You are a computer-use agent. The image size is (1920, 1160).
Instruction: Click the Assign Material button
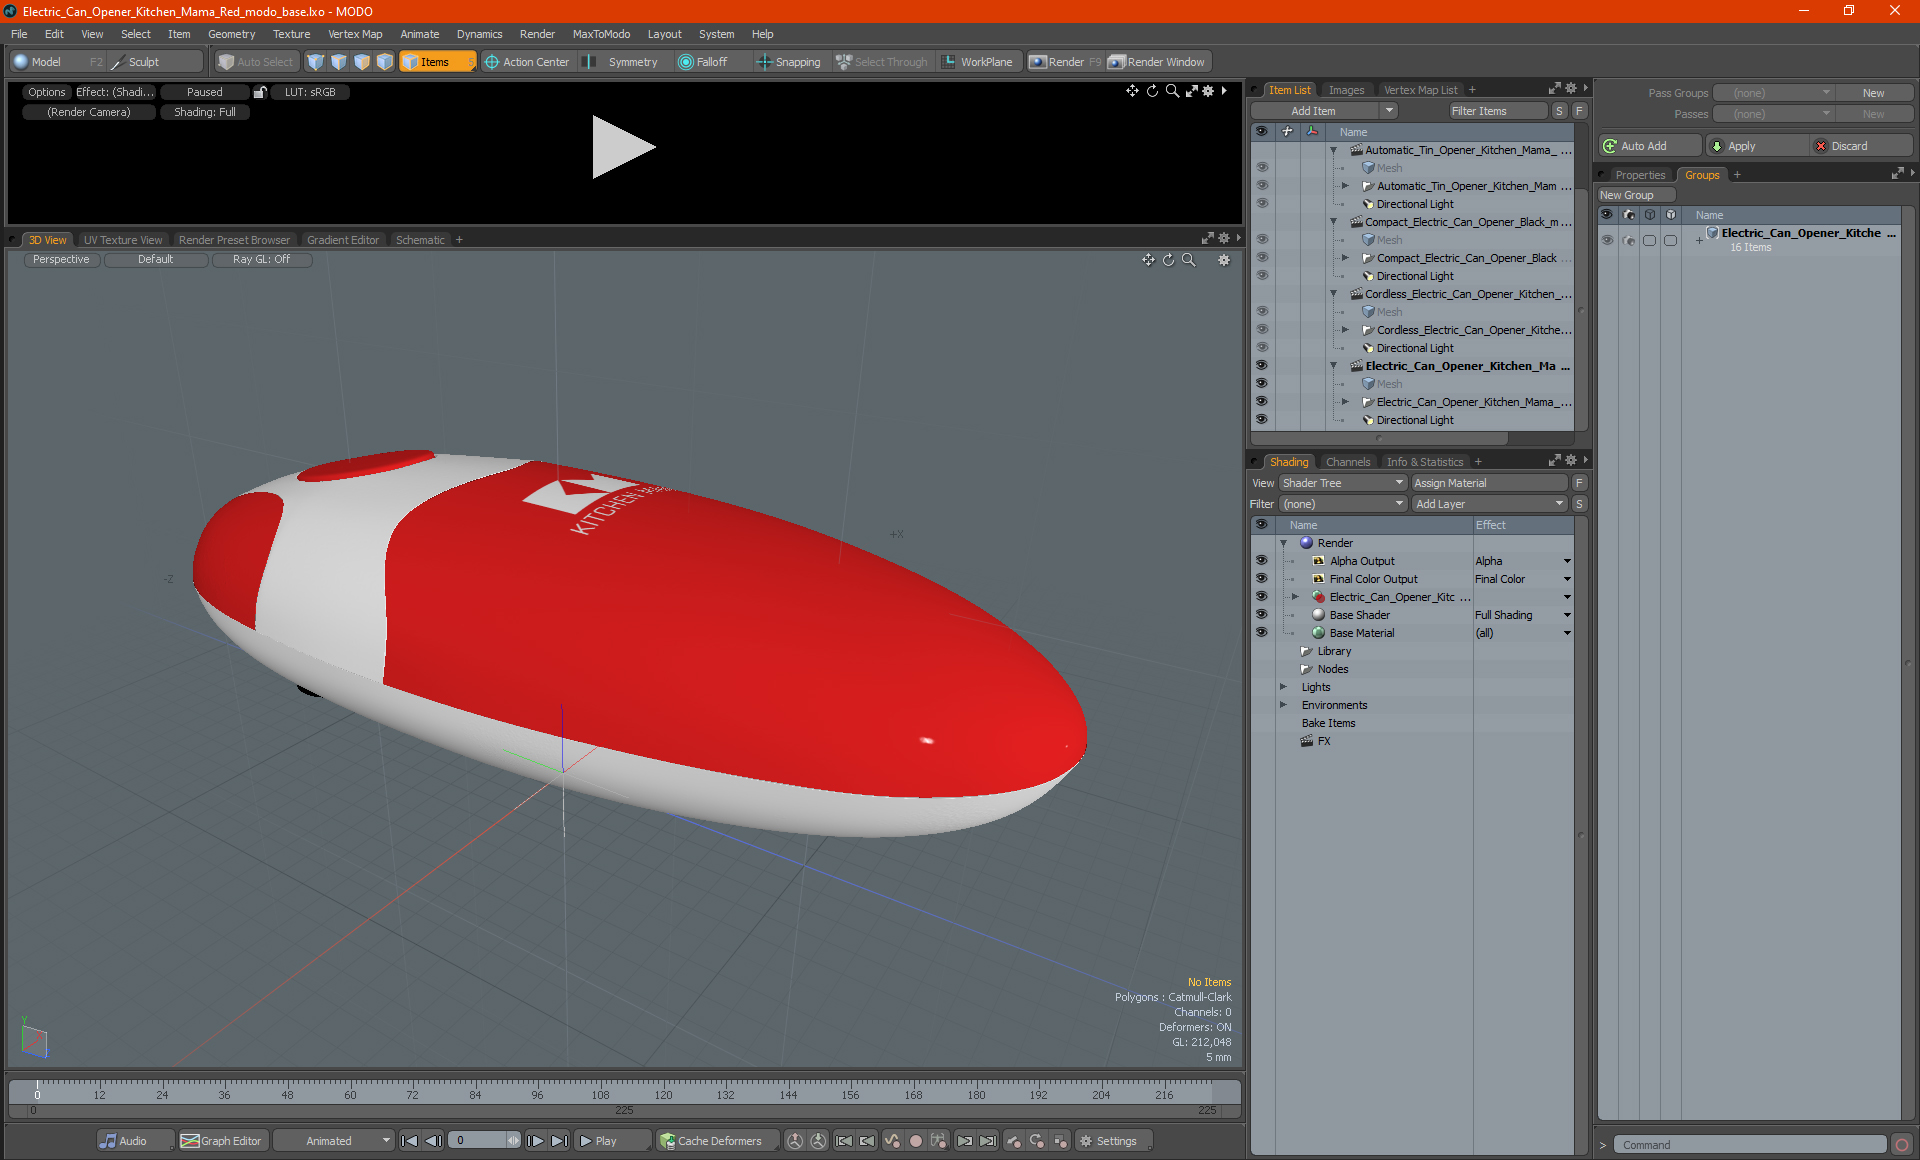point(1489,483)
